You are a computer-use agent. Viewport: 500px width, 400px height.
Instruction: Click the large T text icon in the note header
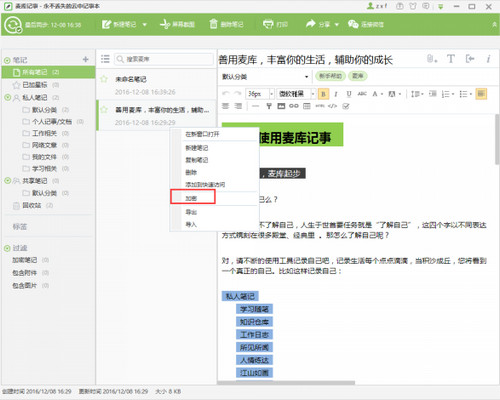click(x=451, y=59)
